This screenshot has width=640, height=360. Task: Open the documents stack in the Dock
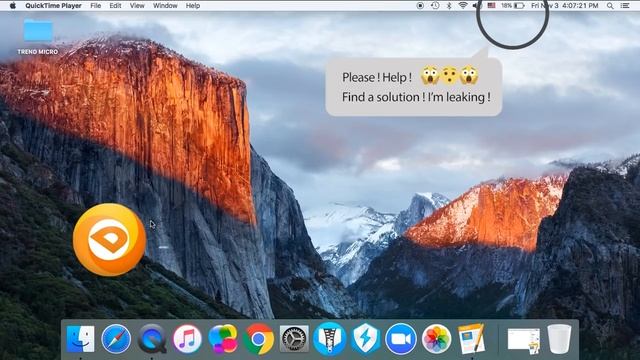click(x=524, y=340)
